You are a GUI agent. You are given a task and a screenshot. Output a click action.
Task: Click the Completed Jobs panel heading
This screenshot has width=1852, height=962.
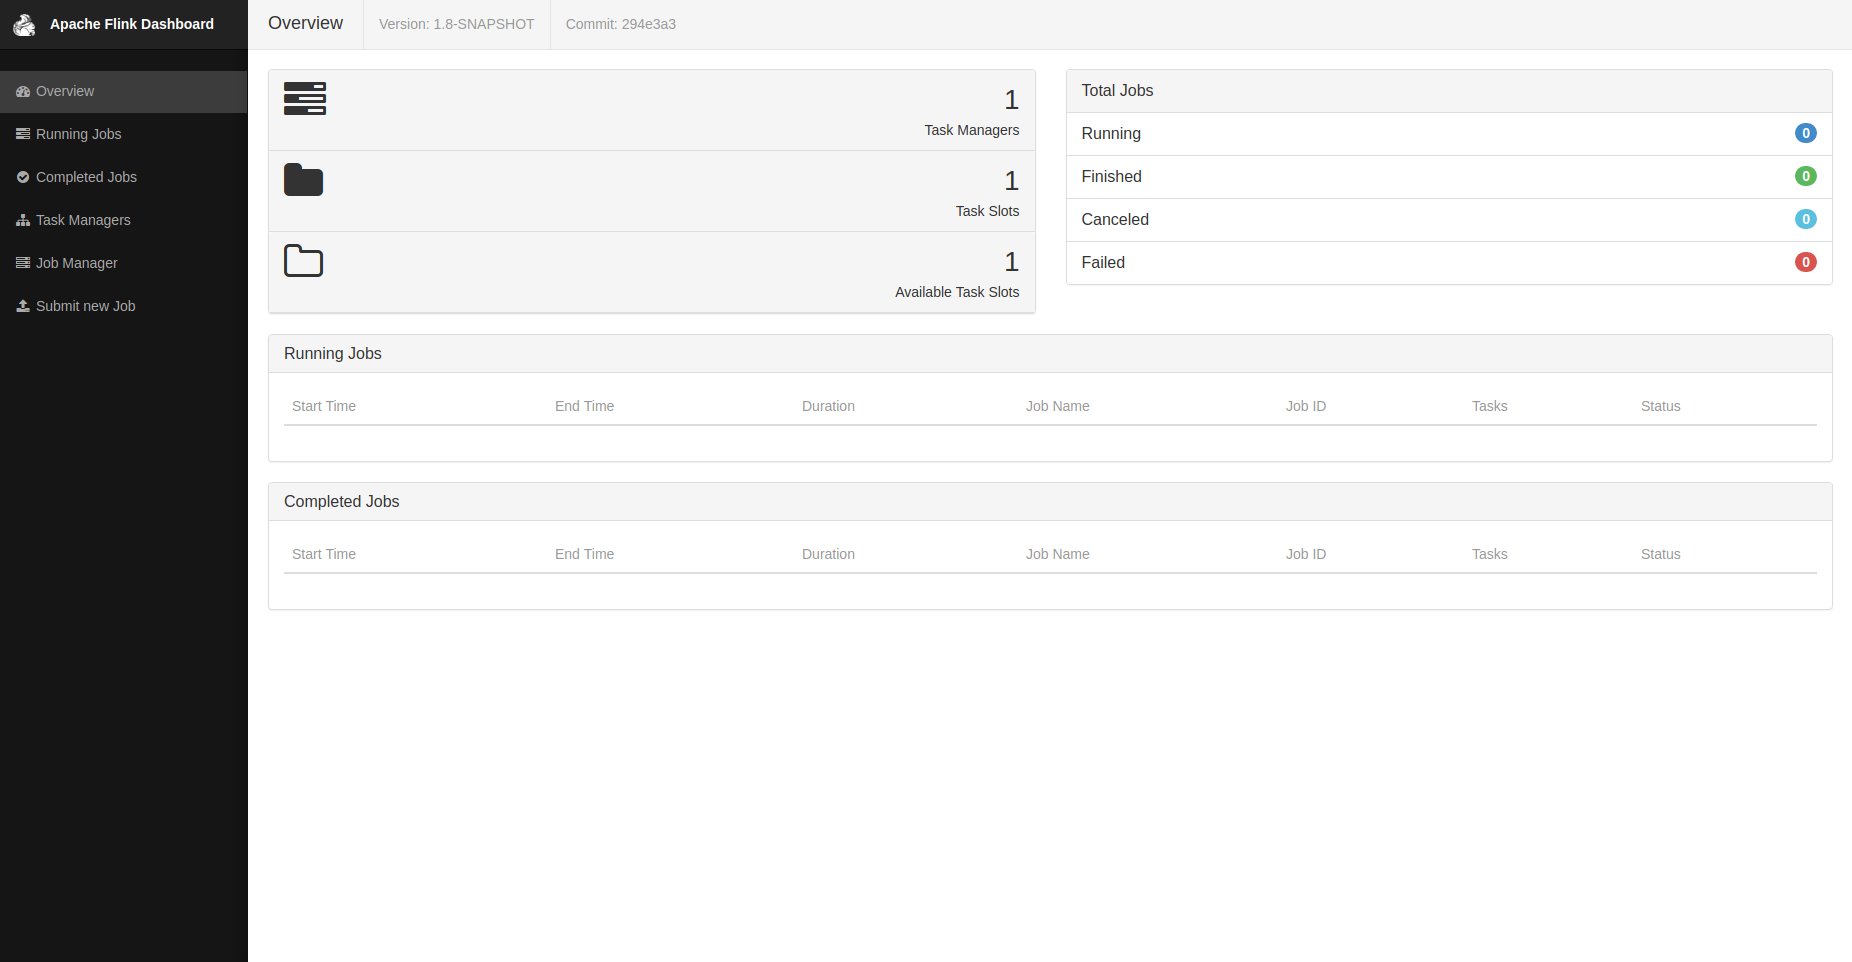pos(342,501)
